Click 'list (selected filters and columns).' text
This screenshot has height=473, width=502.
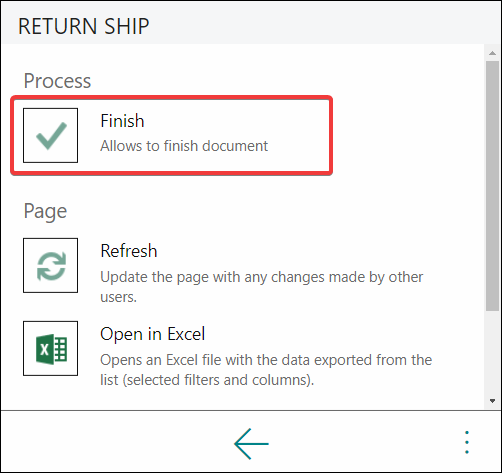207,380
